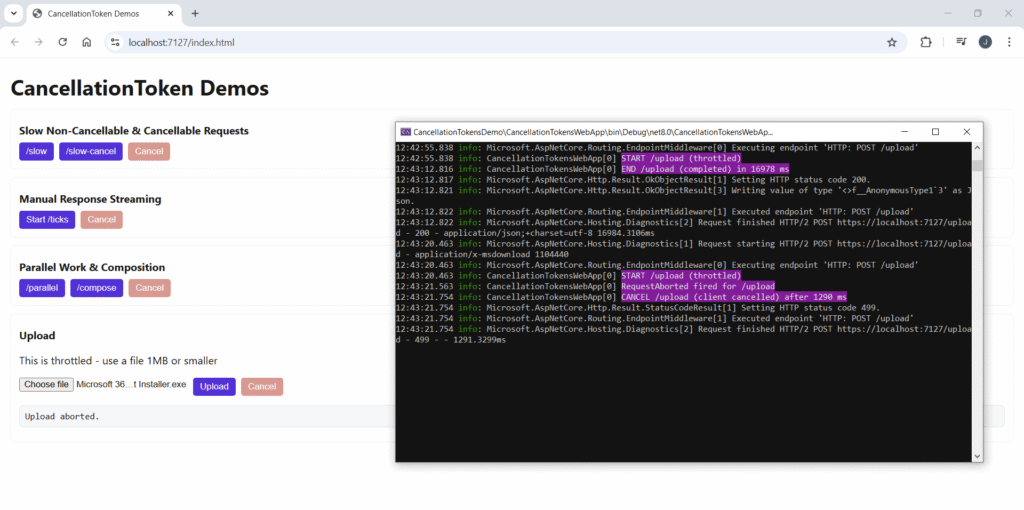The height and width of the screenshot is (510, 1024).
Task: Go to the home page icon
Action: [86, 42]
